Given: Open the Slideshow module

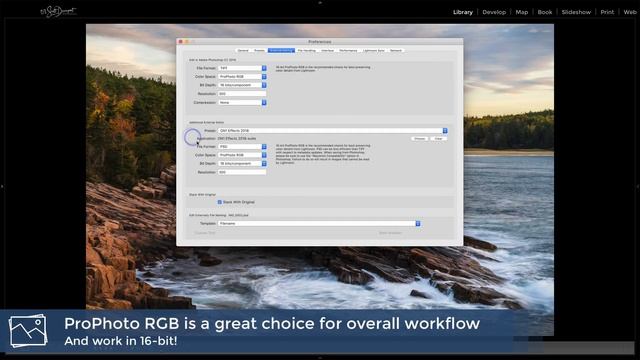Looking at the screenshot, I should [576, 12].
